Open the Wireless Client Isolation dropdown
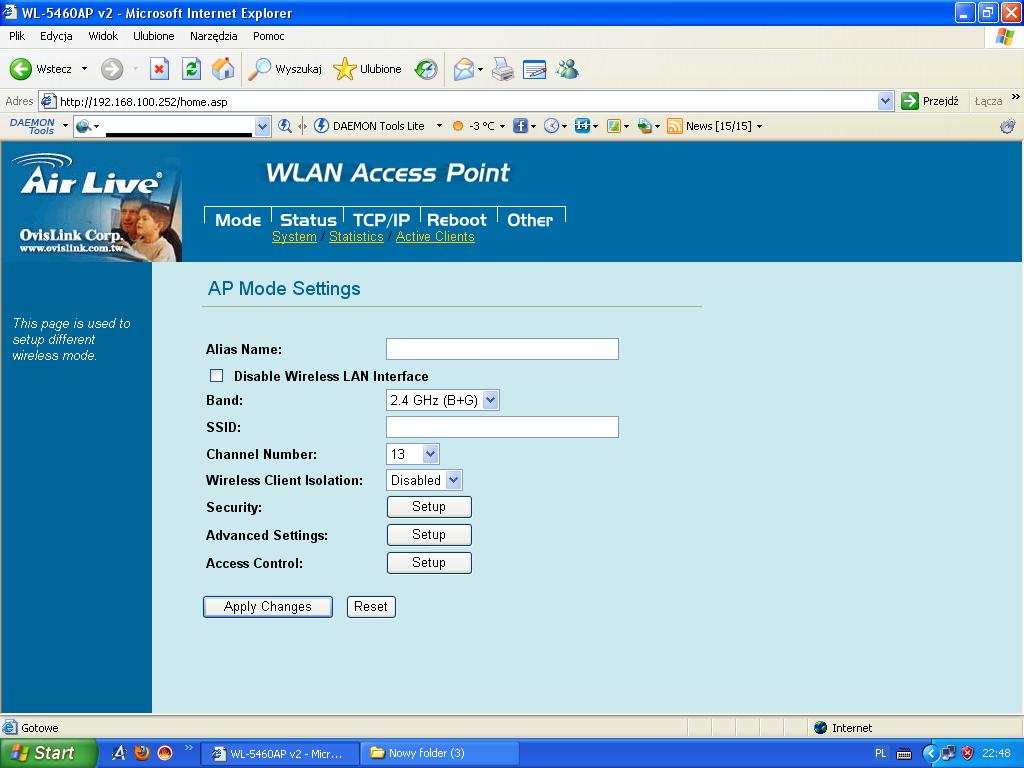The height and width of the screenshot is (768, 1024). (424, 480)
